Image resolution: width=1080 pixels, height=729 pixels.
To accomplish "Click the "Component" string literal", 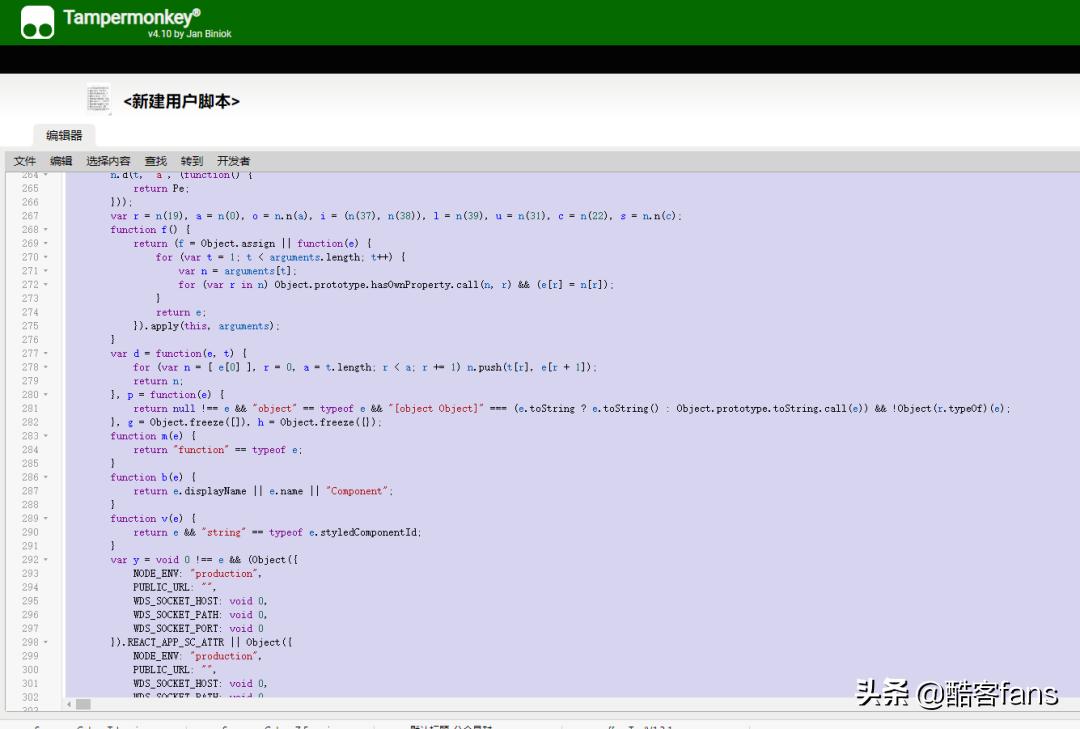I will click(357, 491).
